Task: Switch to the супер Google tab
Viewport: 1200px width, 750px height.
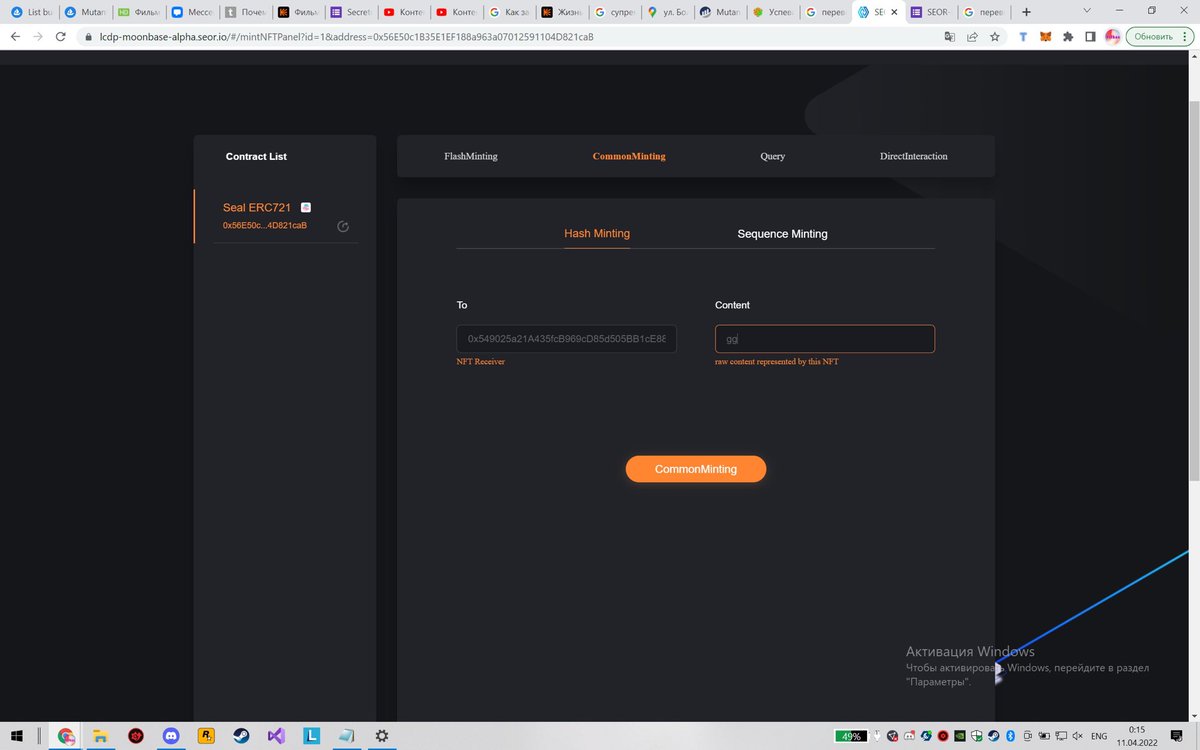Action: (x=614, y=12)
